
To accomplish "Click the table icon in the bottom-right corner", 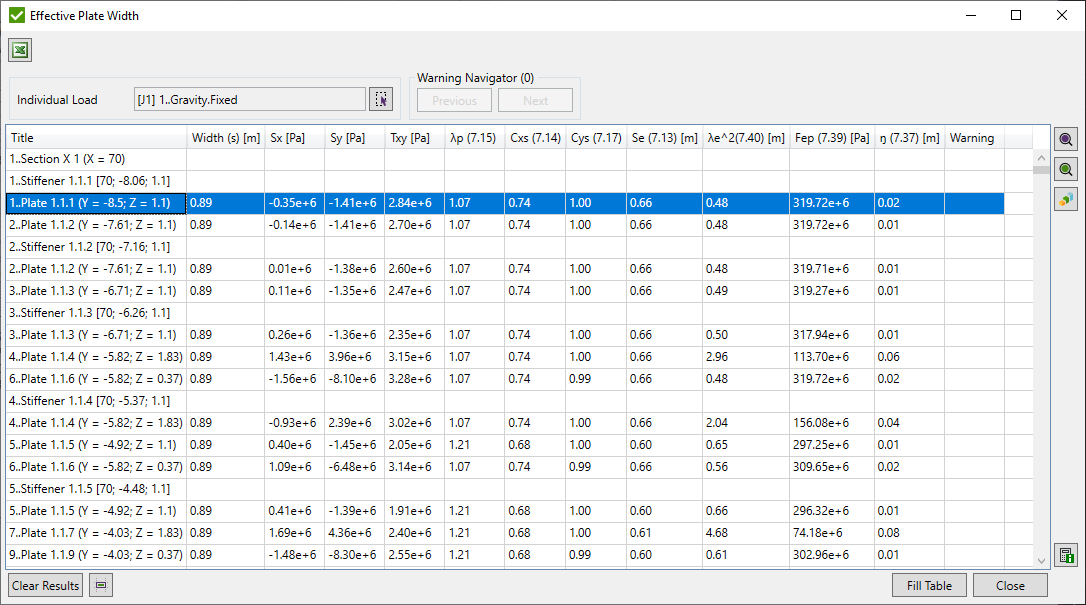I will [1065, 555].
